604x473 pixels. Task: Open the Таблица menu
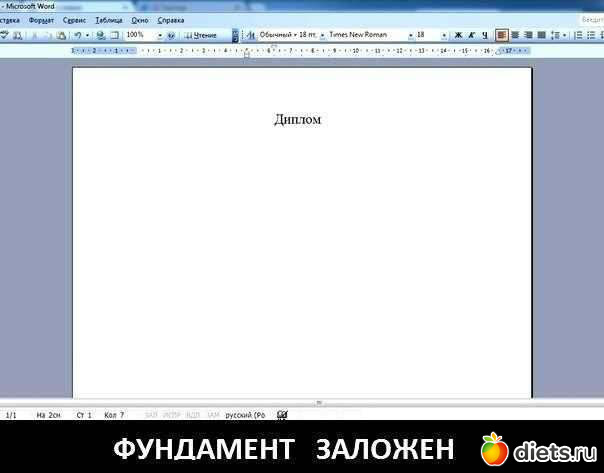[x=109, y=20]
